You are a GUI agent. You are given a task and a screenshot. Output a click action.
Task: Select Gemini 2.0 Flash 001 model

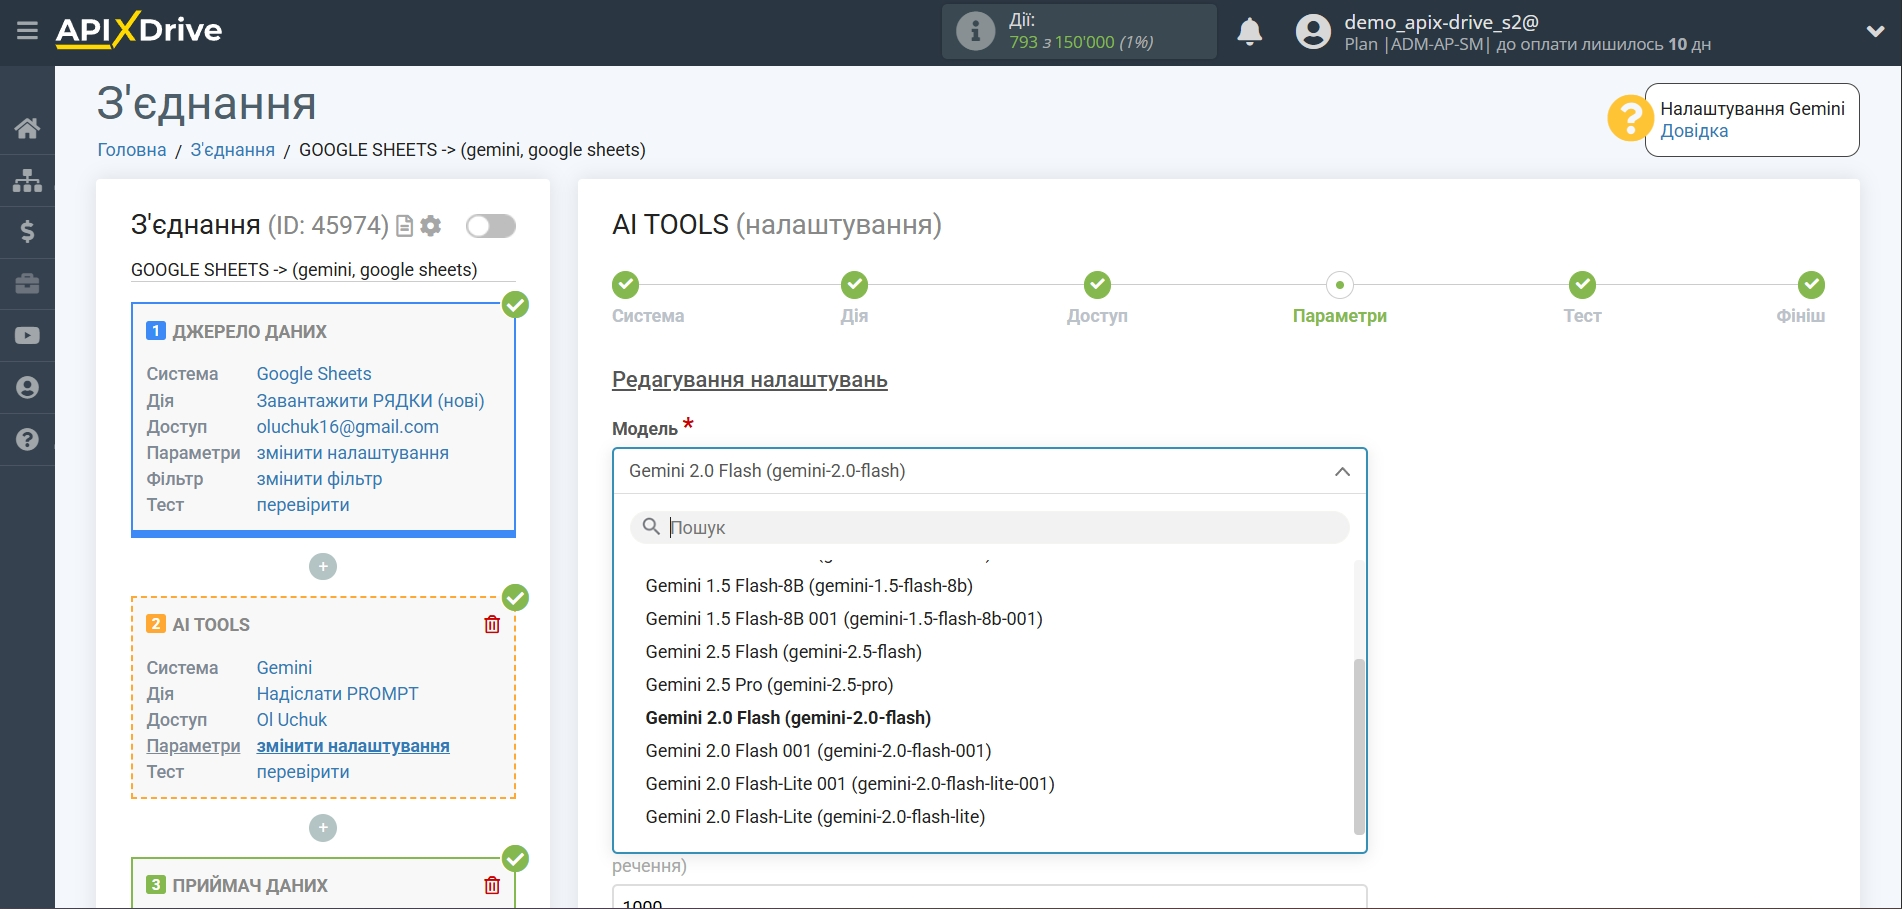tap(818, 751)
